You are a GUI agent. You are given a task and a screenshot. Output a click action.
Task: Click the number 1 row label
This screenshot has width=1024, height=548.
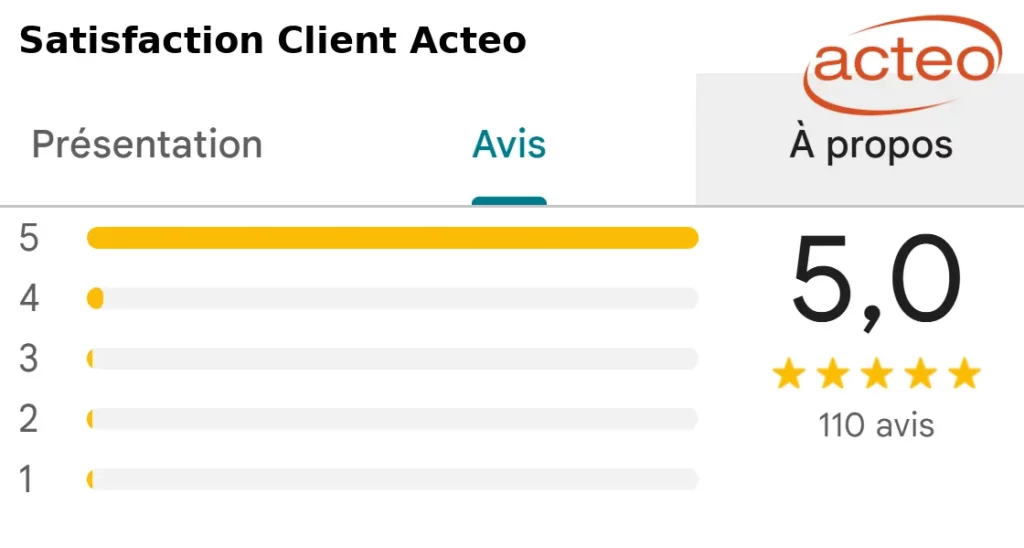click(27, 480)
